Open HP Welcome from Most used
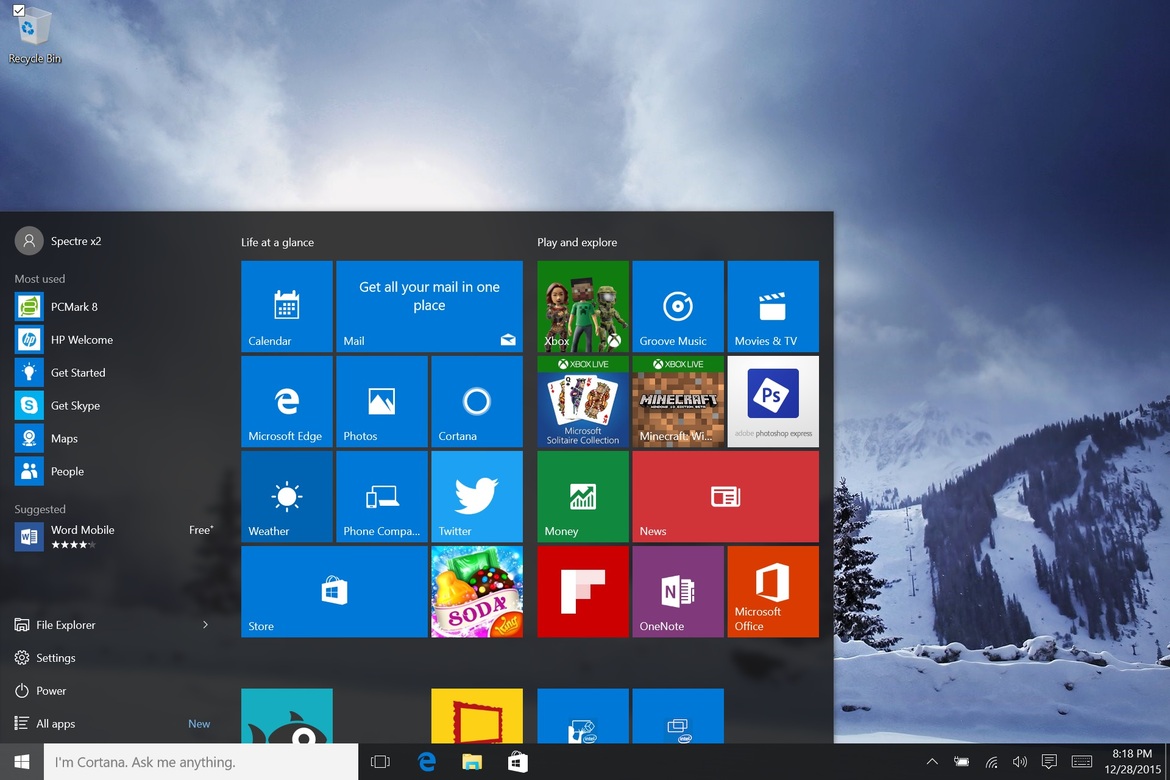 (112, 340)
